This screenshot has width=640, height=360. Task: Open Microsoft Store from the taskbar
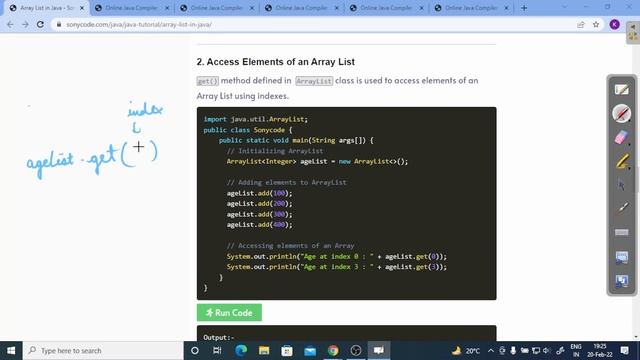(x=287, y=351)
